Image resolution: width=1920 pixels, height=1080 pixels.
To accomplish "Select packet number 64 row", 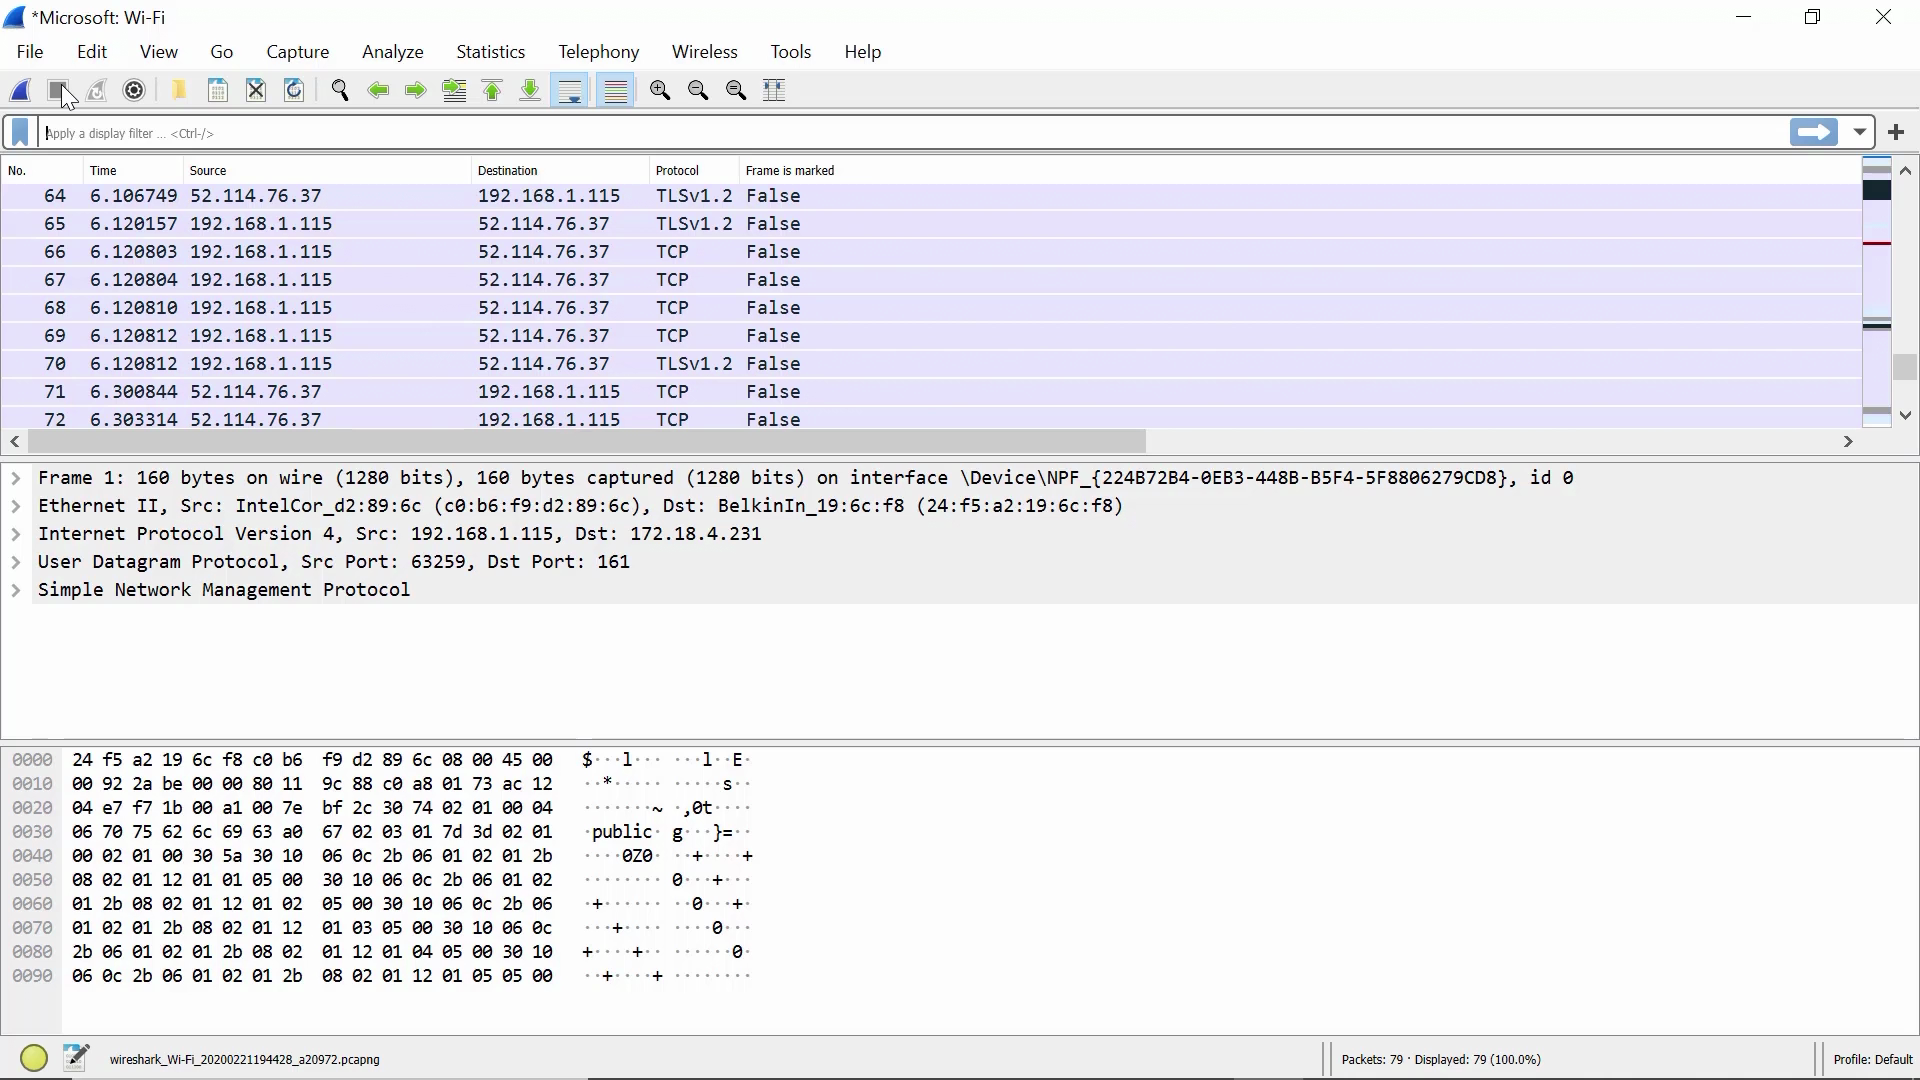I will [930, 196].
